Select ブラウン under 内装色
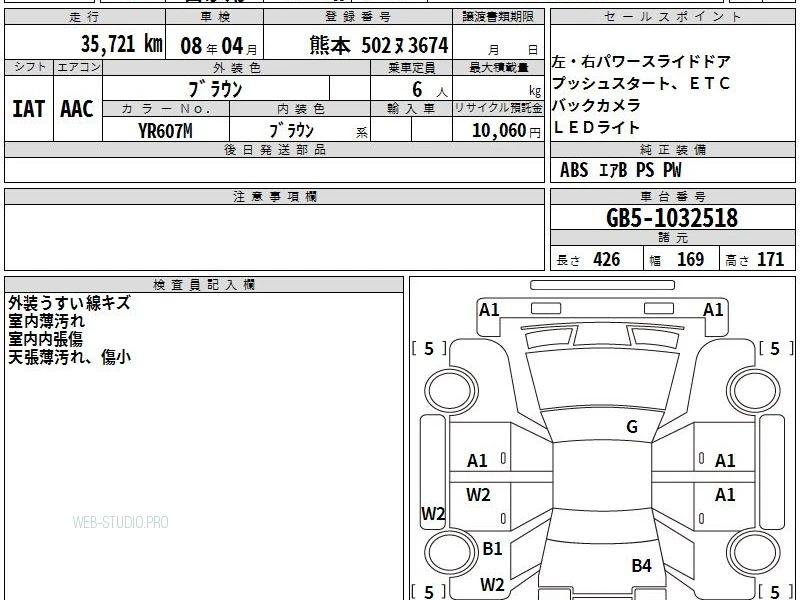800x600 pixels. tap(291, 131)
